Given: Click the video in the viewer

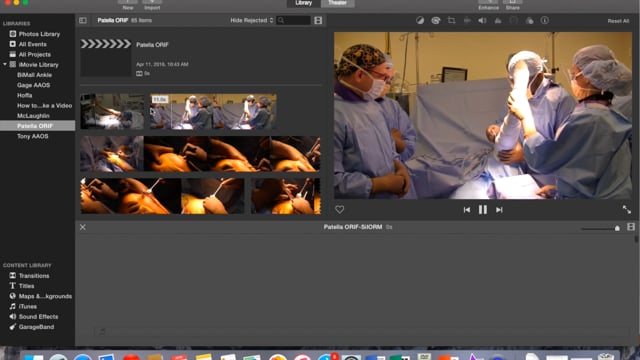Looking at the screenshot, I should pyautogui.click(x=483, y=116).
